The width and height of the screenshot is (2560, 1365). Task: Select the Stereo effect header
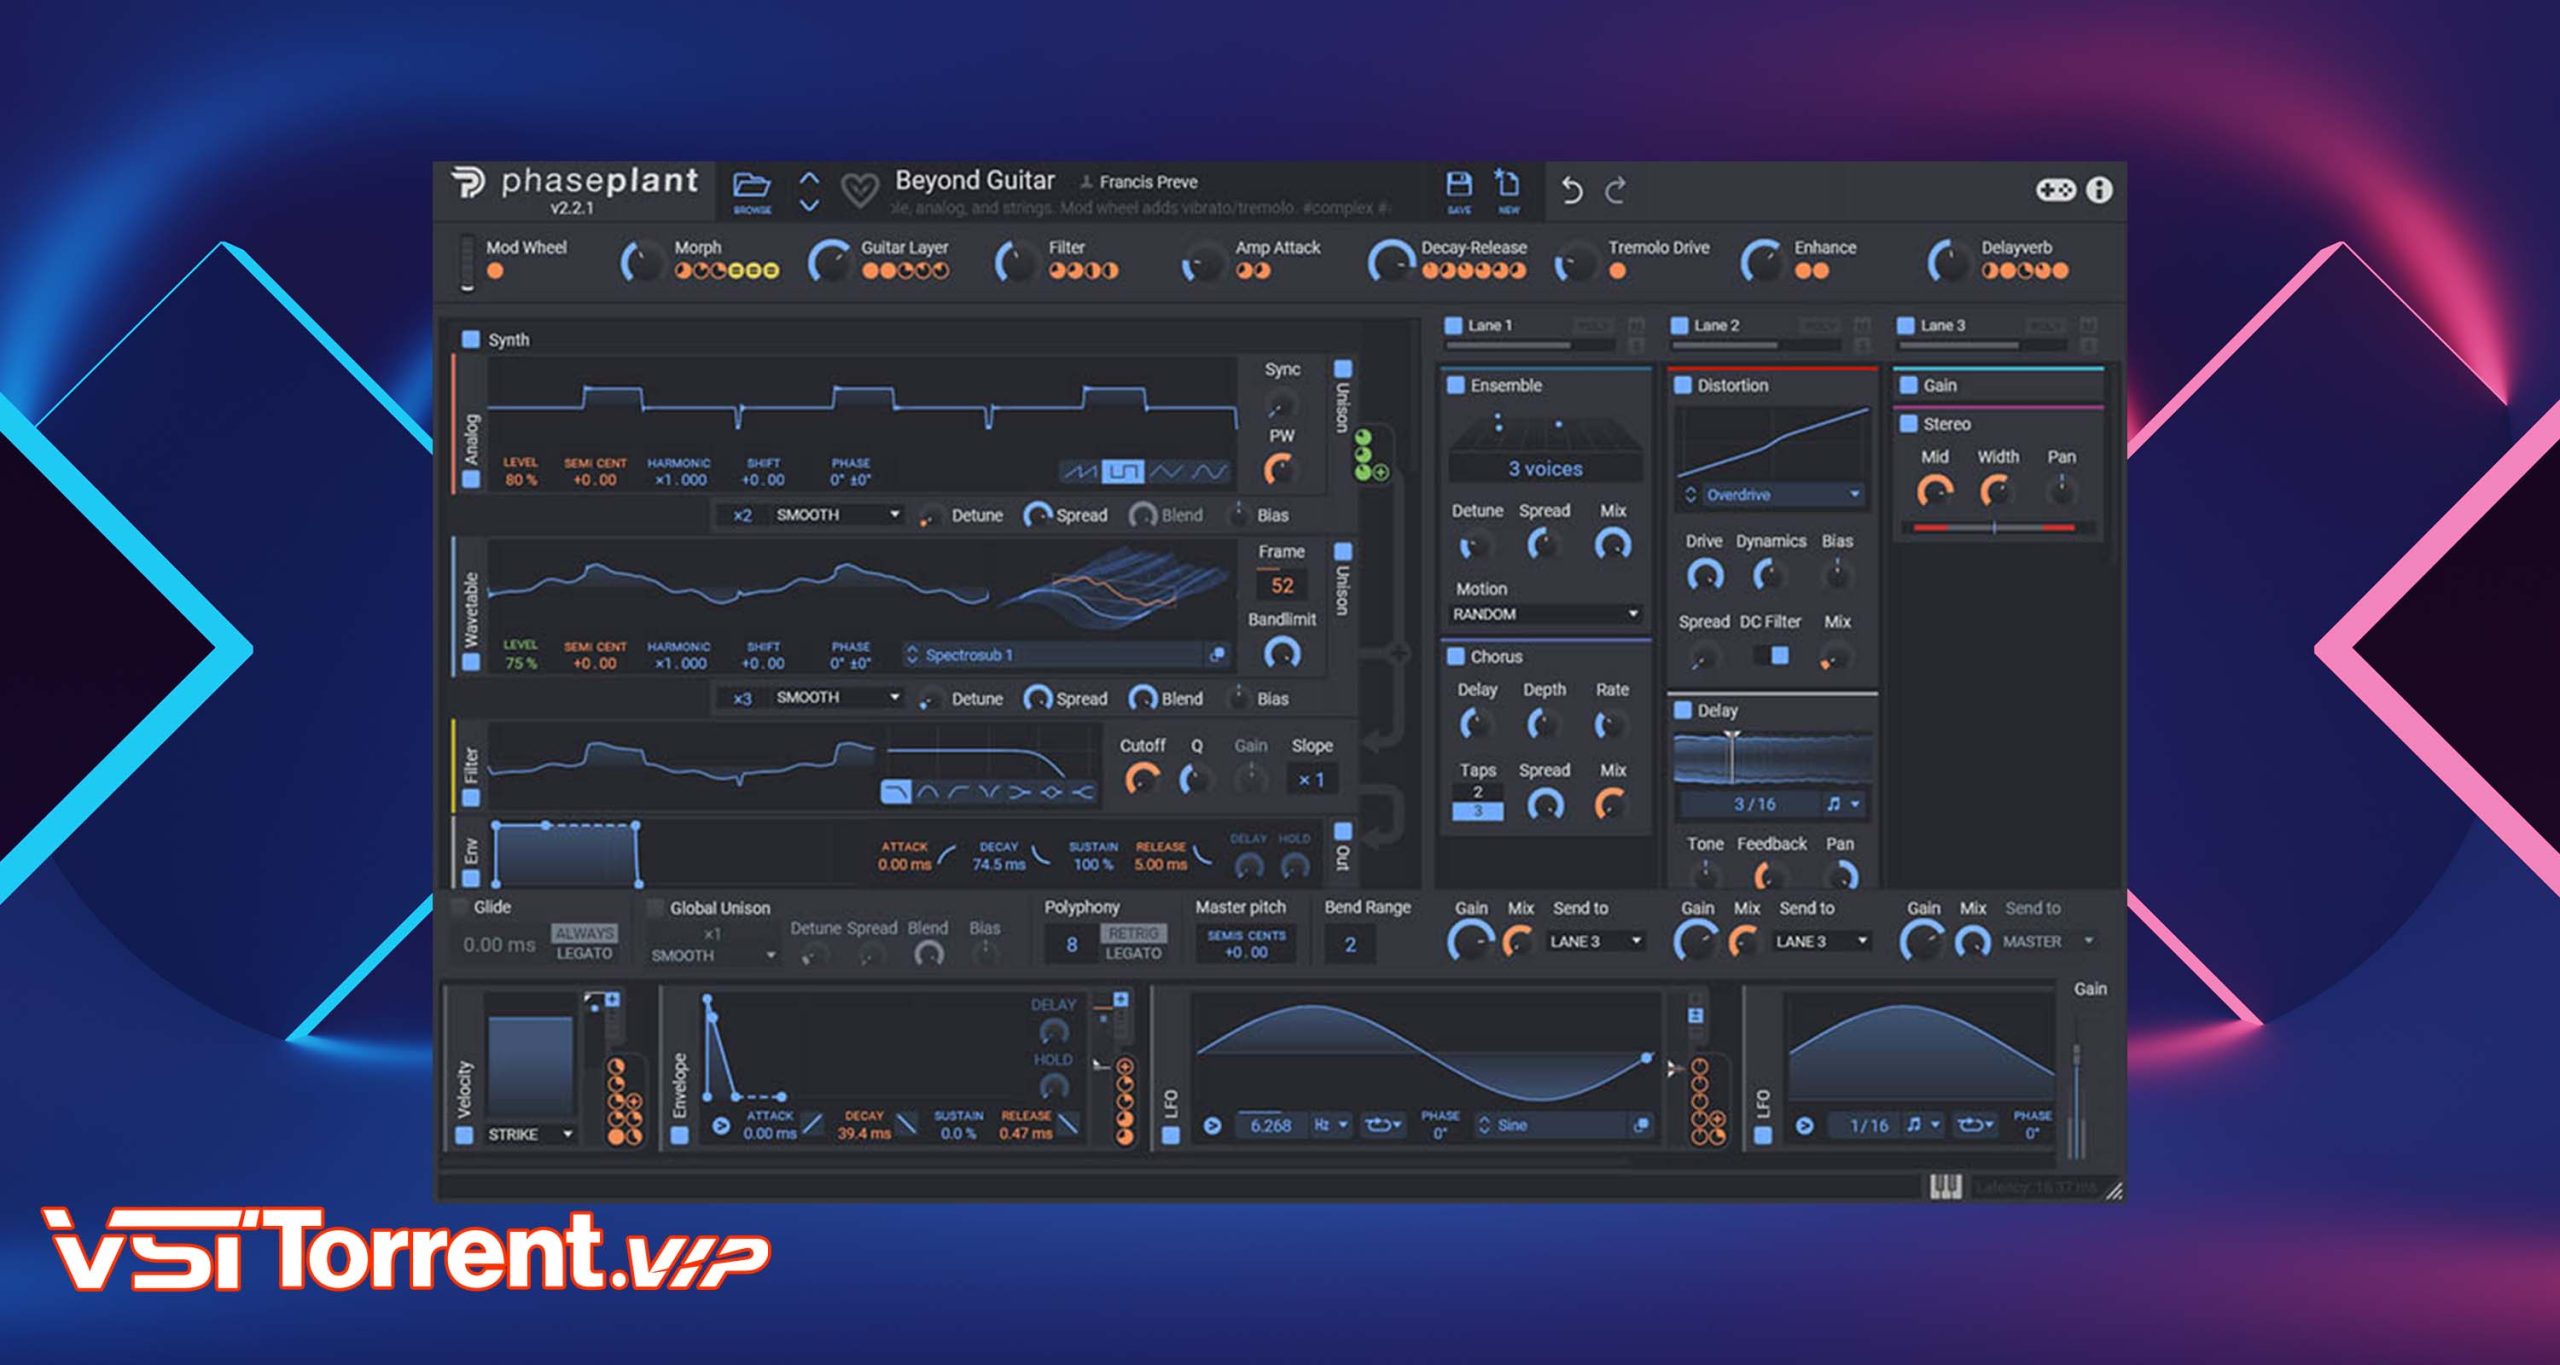(2000, 424)
